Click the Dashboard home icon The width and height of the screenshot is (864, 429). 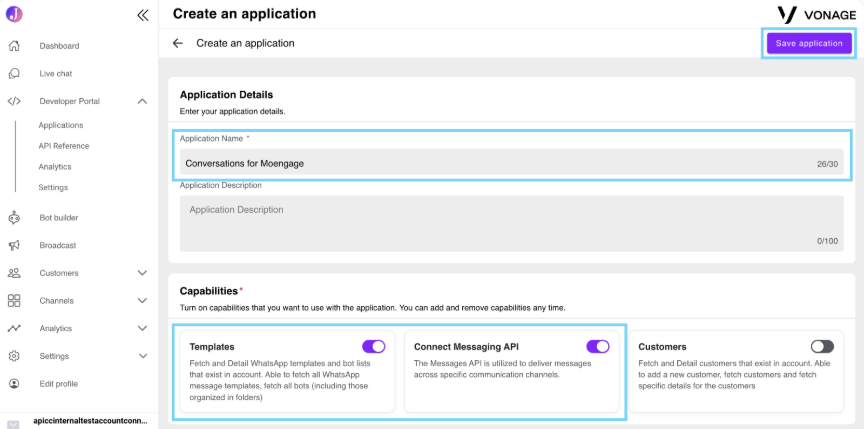click(x=14, y=46)
